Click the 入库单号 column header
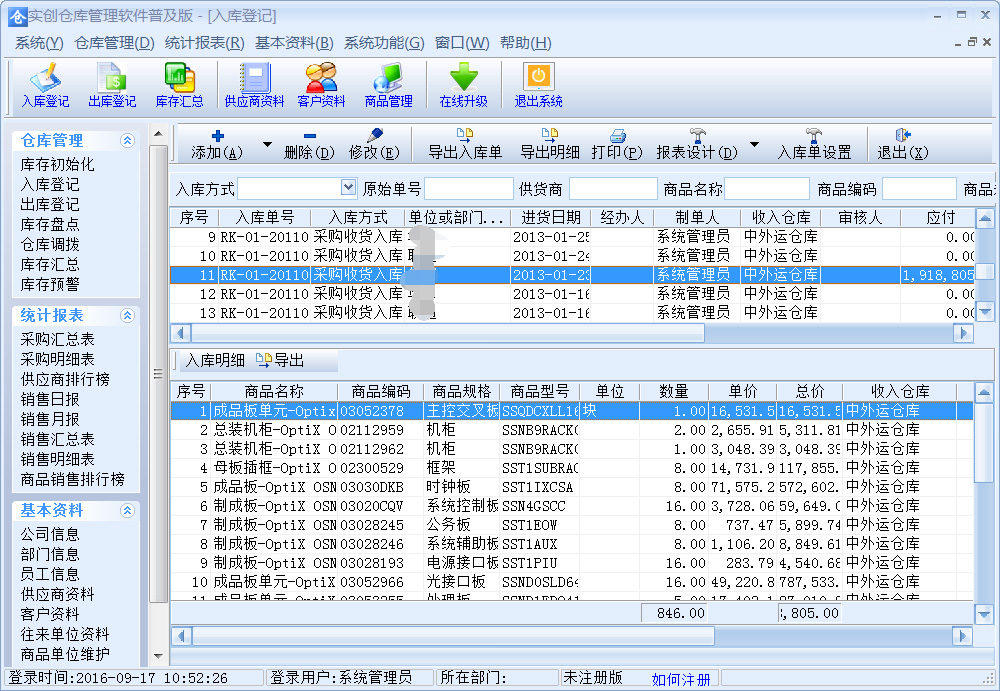 265,218
